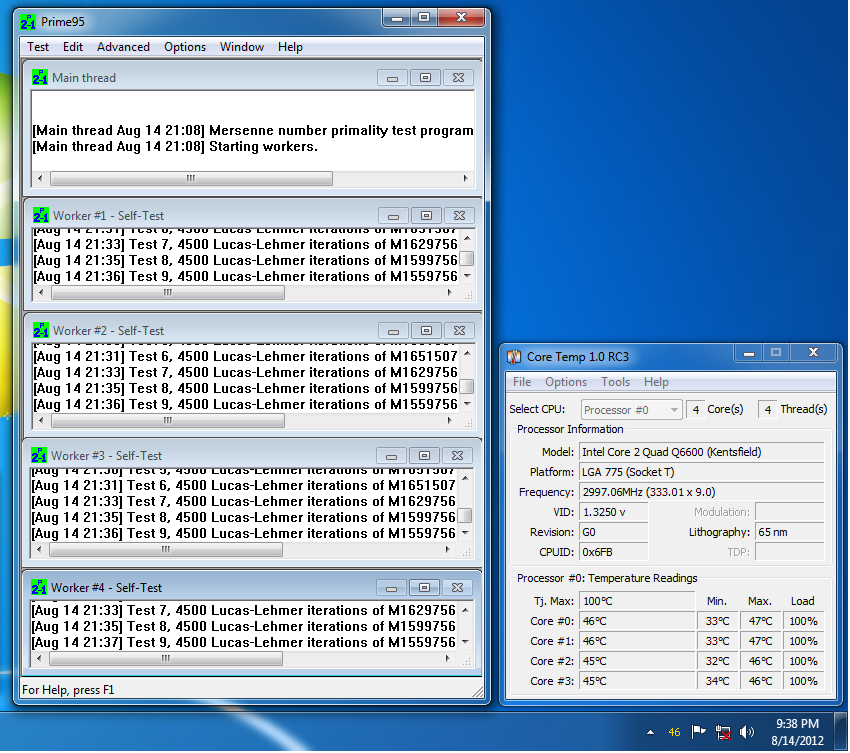Open Action Center flag tray icon
This screenshot has height=753, width=850.
tap(699, 732)
